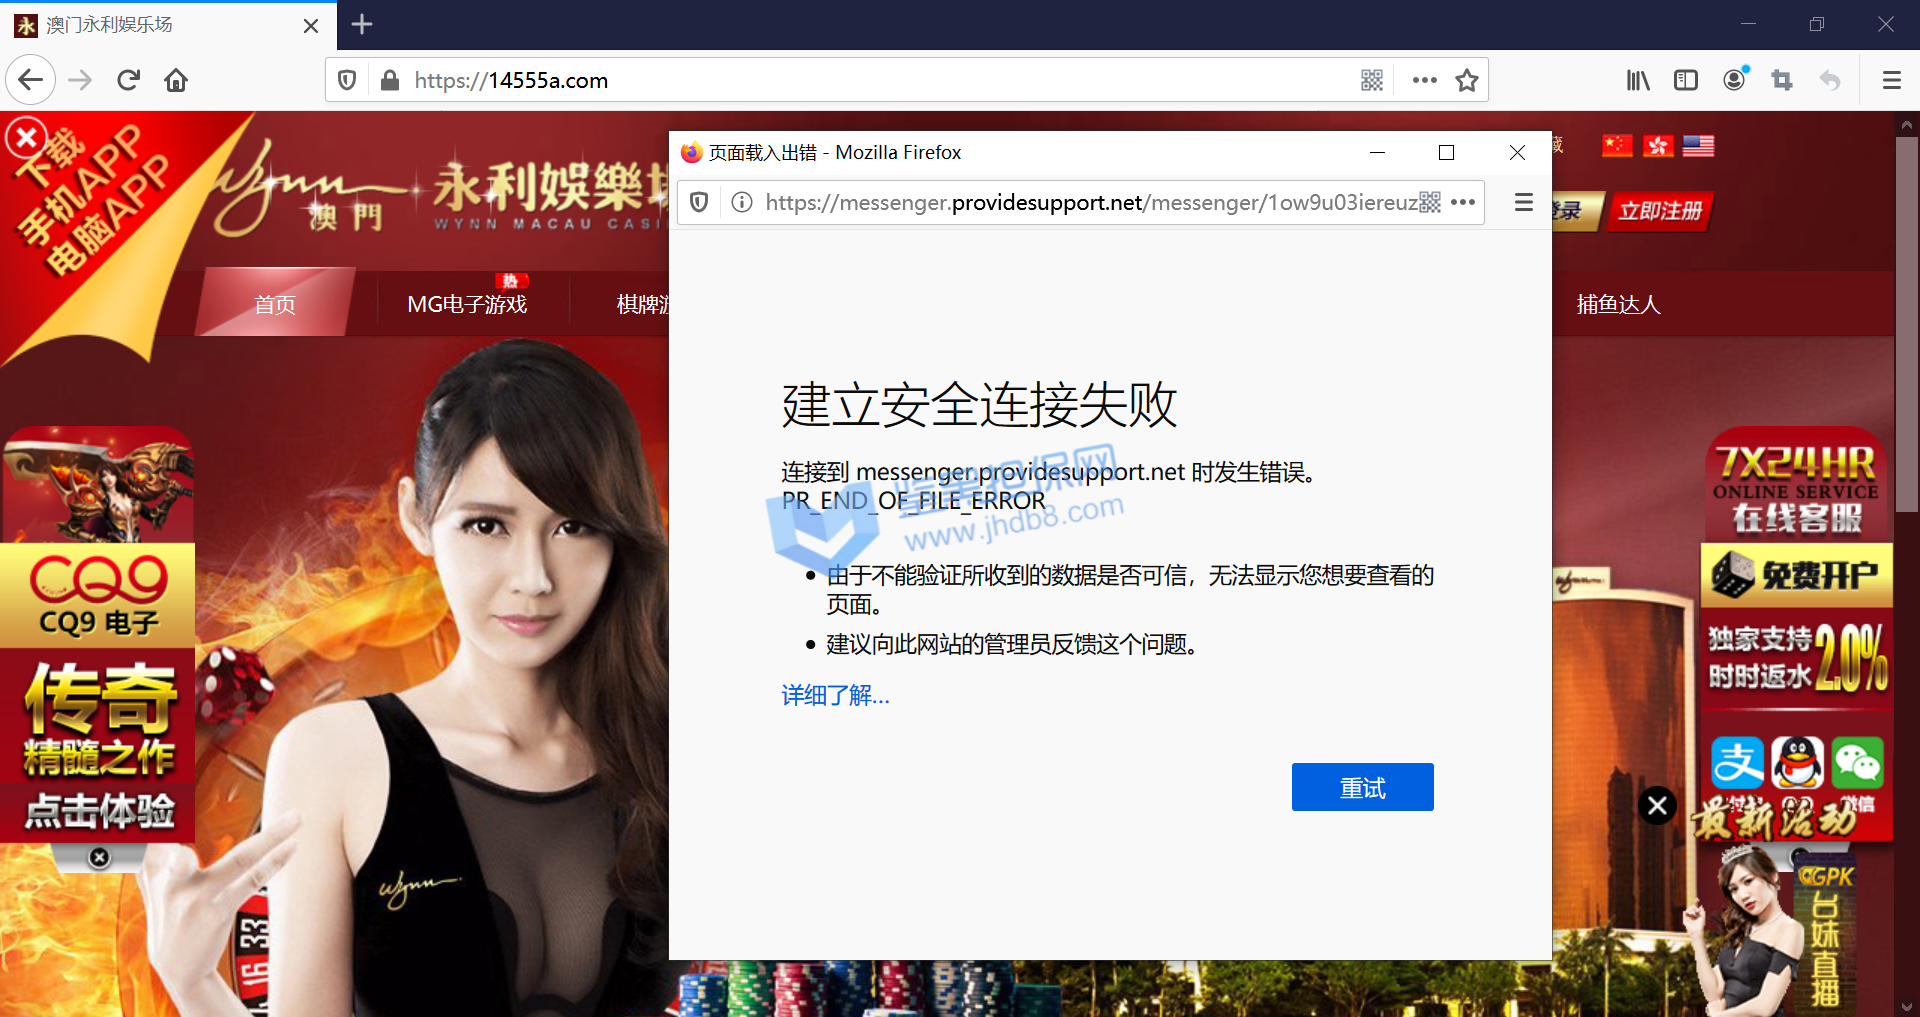
Task: Open the popup window hamburger menu
Action: click(x=1523, y=203)
